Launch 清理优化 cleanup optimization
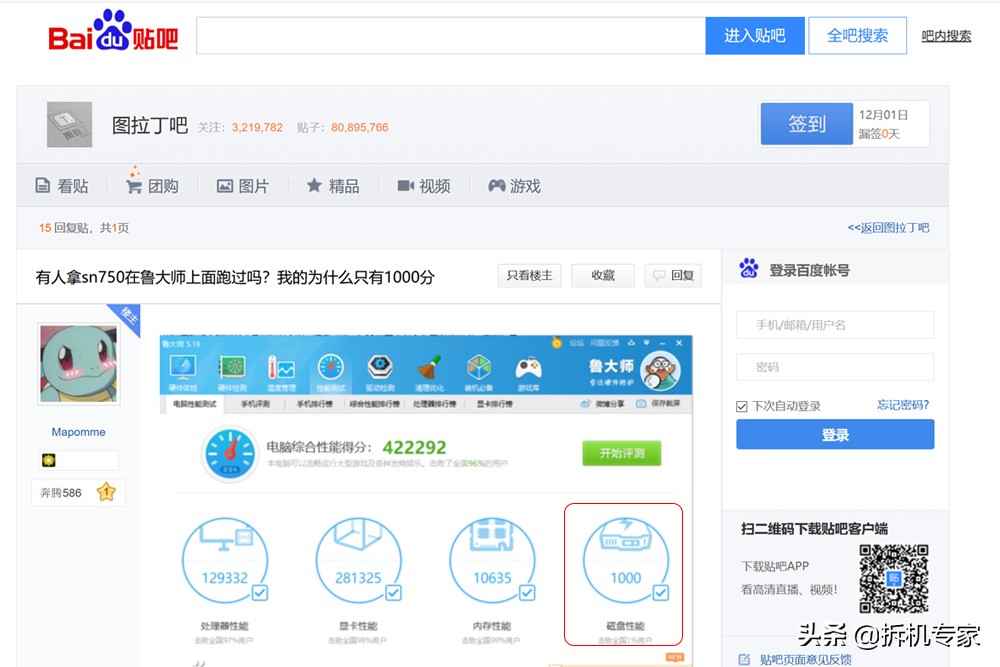This screenshot has width=1000, height=667. (430, 368)
